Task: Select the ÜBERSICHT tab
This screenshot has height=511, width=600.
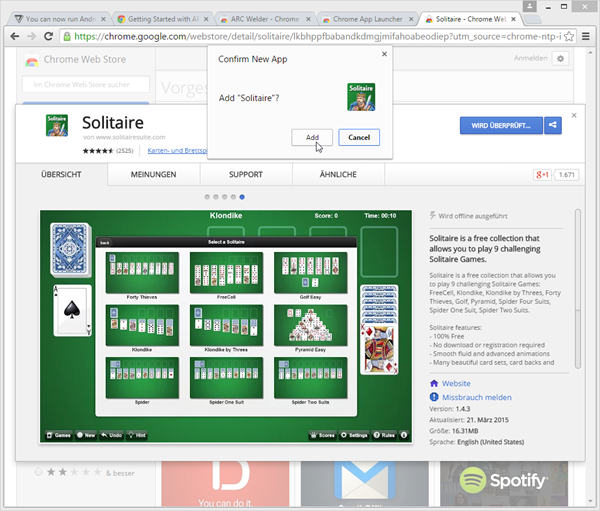Action: coord(61,175)
